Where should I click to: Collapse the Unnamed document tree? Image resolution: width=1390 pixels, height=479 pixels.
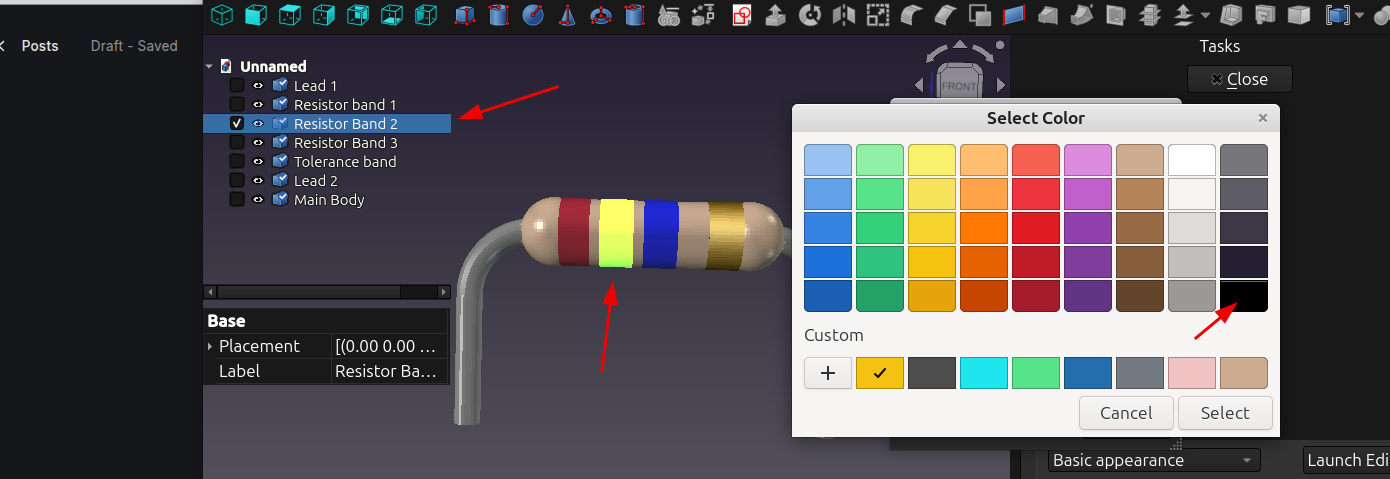pos(209,67)
